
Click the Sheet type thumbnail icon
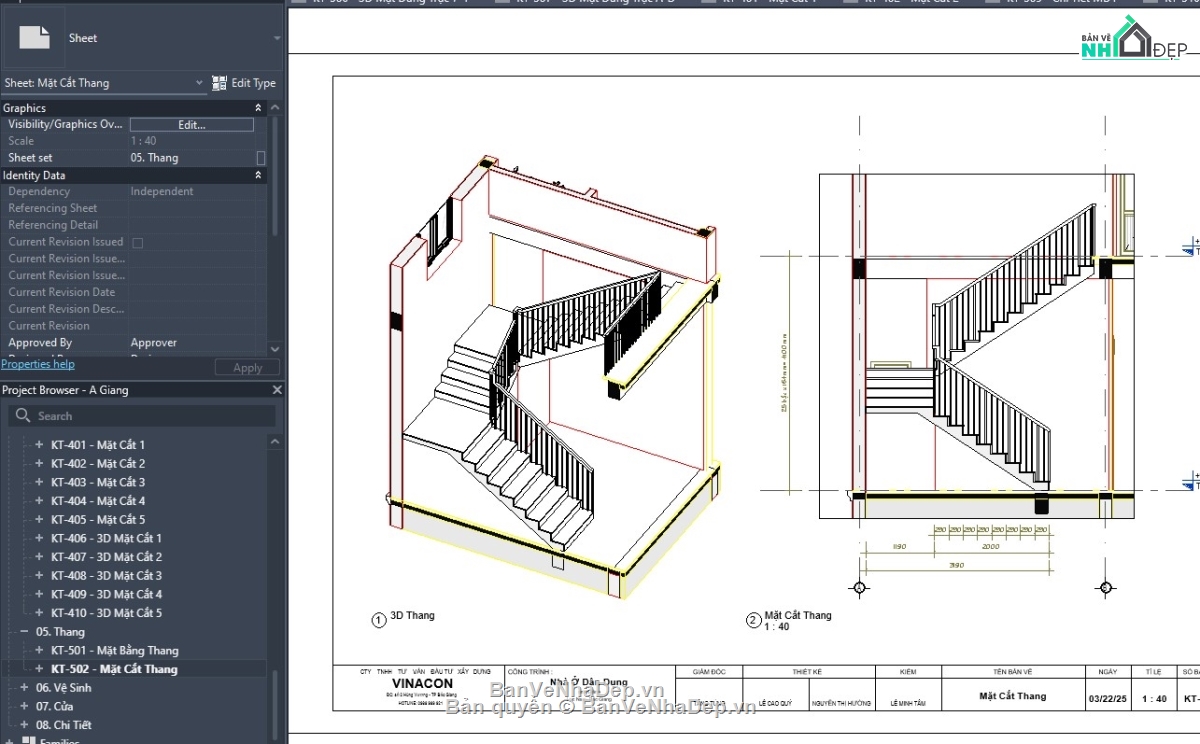click(35, 38)
